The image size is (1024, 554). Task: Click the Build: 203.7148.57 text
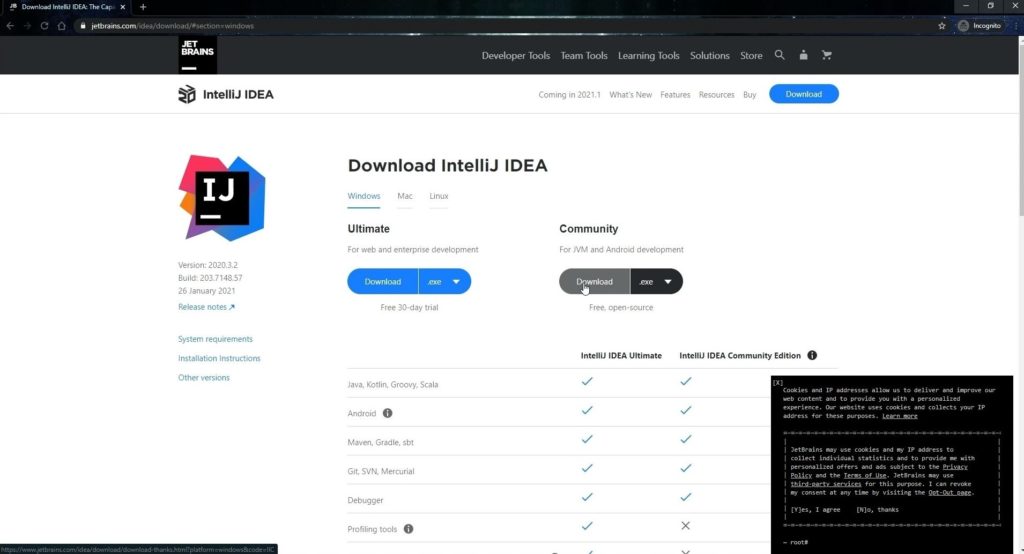(210, 278)
